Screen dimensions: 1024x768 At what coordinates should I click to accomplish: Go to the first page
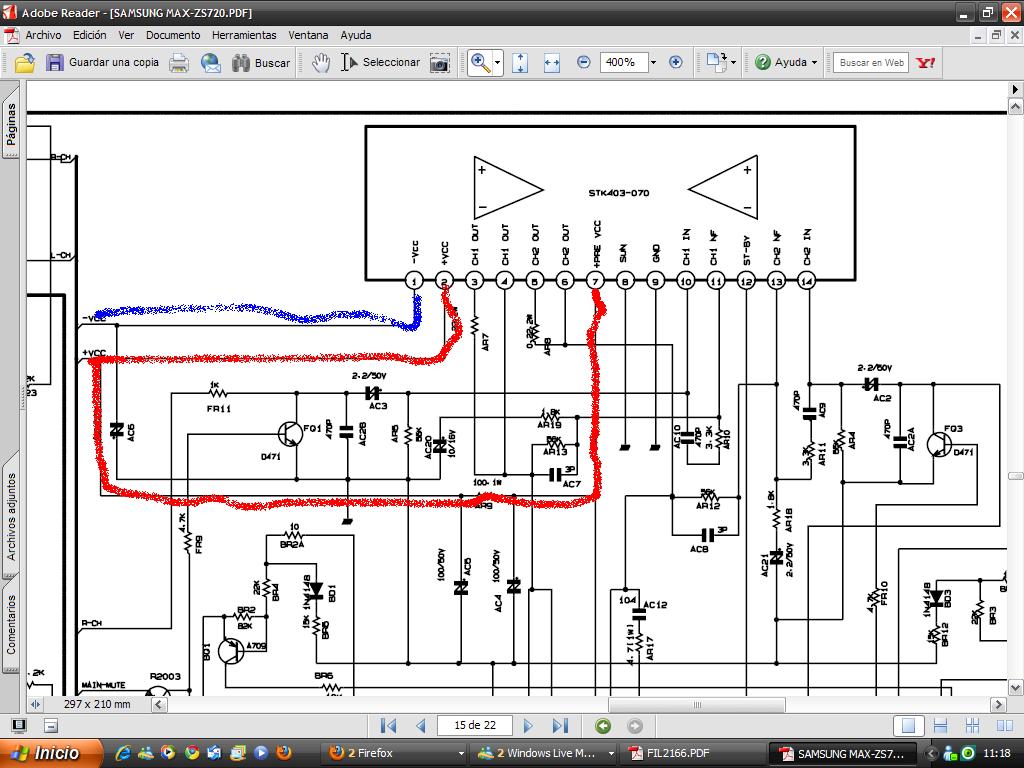coord(389,726)
